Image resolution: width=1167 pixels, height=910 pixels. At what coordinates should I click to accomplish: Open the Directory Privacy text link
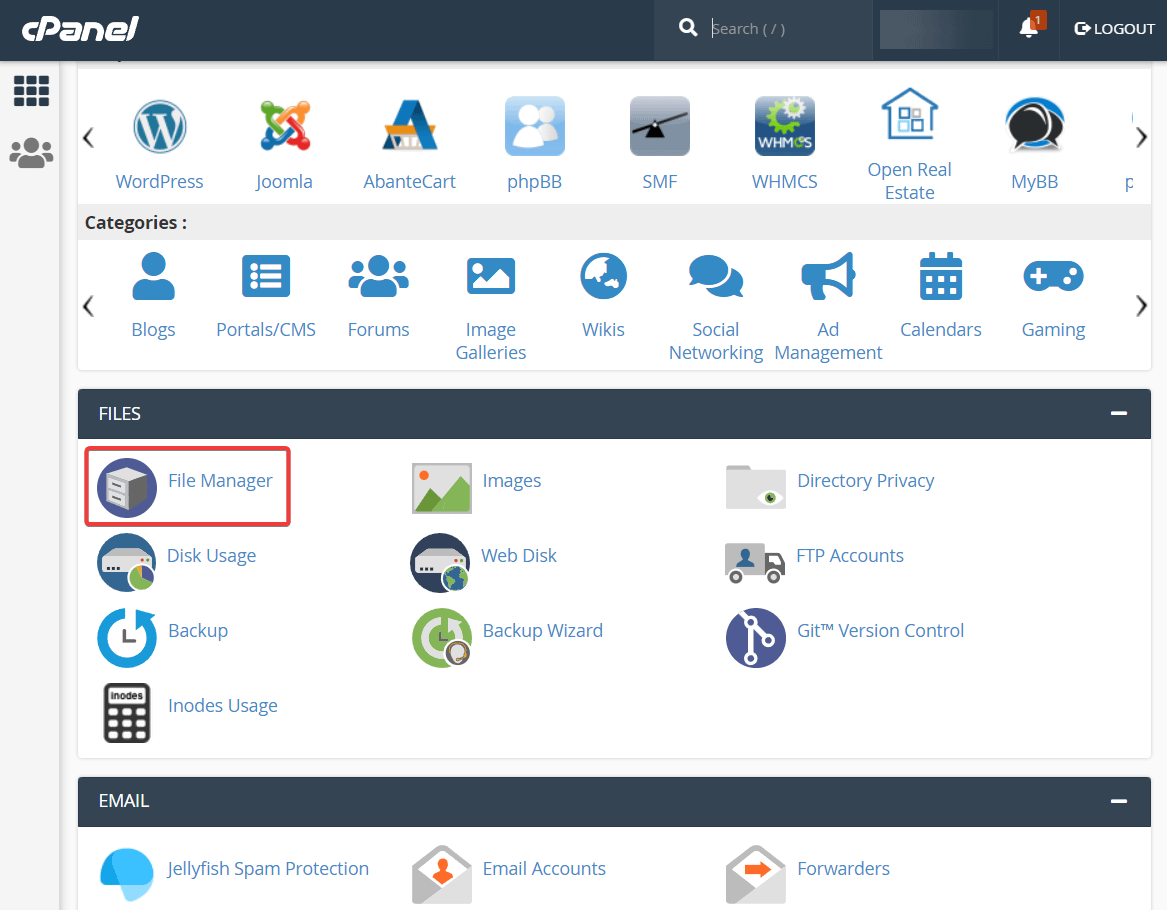click(x=866, y=481)
